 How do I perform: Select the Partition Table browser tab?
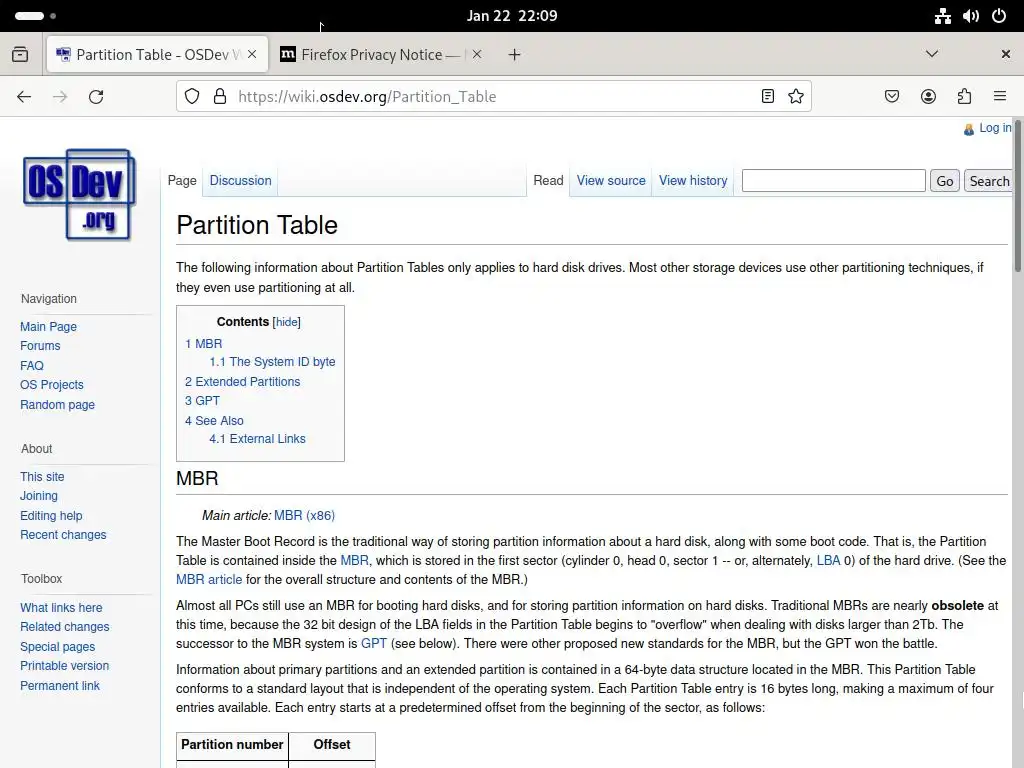tap(157, 55)
